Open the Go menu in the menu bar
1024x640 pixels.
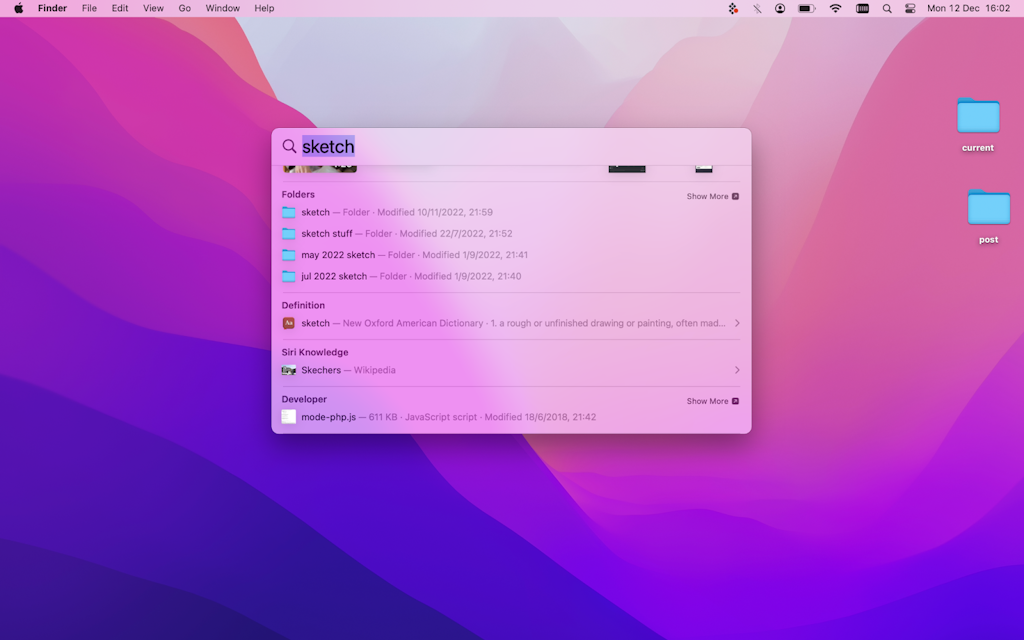click(x=184, y=8)
